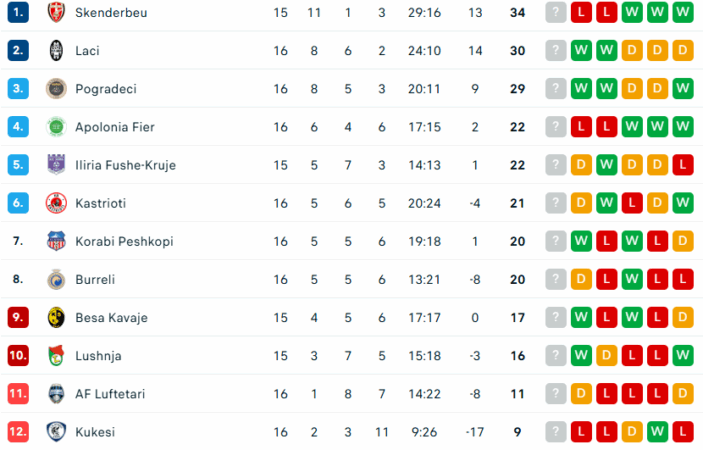Click the Kastrioti team crest
The width and height of the screenshot is (703, 450).
tap(56, 203)
